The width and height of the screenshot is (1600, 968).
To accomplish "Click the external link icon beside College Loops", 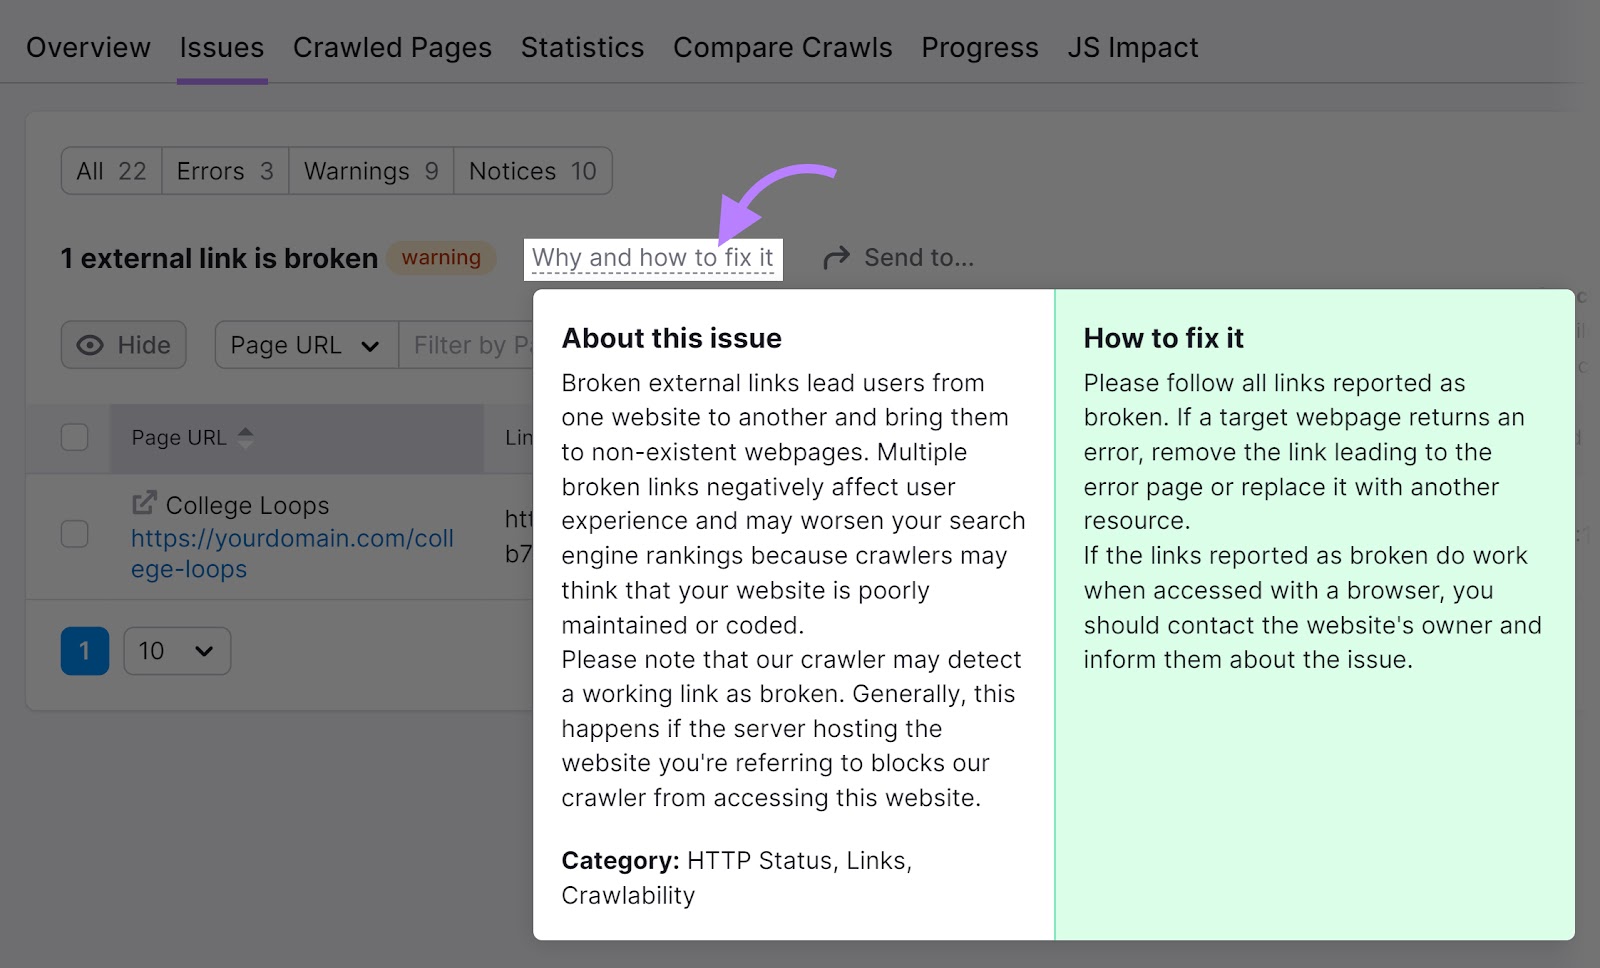I will pos(145,504).
